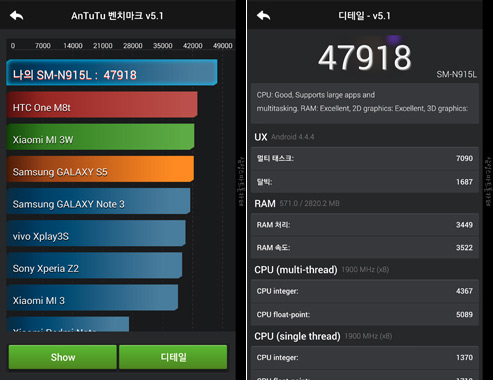
Task: Tap multi-thread CPU integer 4367 row
Action: tap(365, 291)
